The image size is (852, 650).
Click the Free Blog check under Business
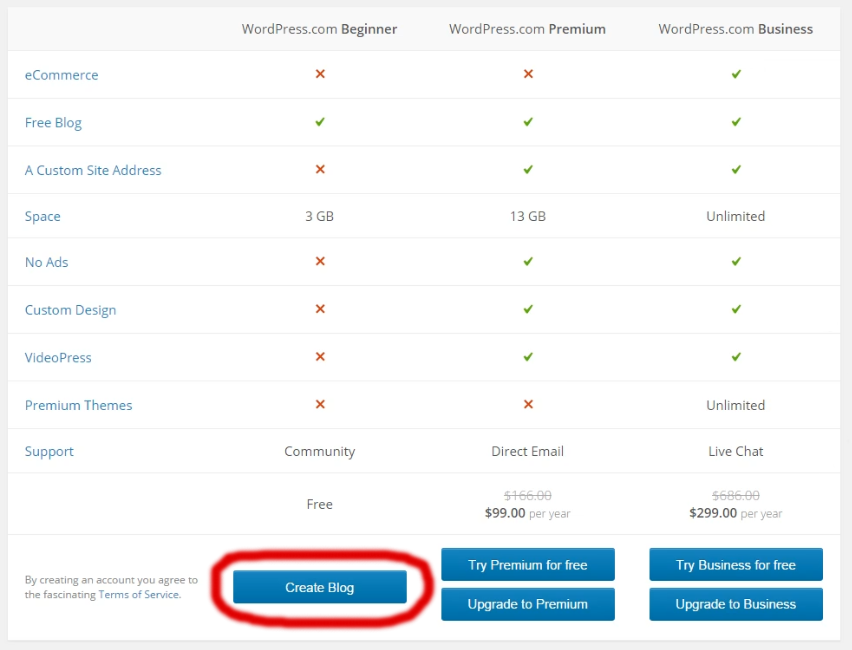pyautogui.click(x=736, y=122)
